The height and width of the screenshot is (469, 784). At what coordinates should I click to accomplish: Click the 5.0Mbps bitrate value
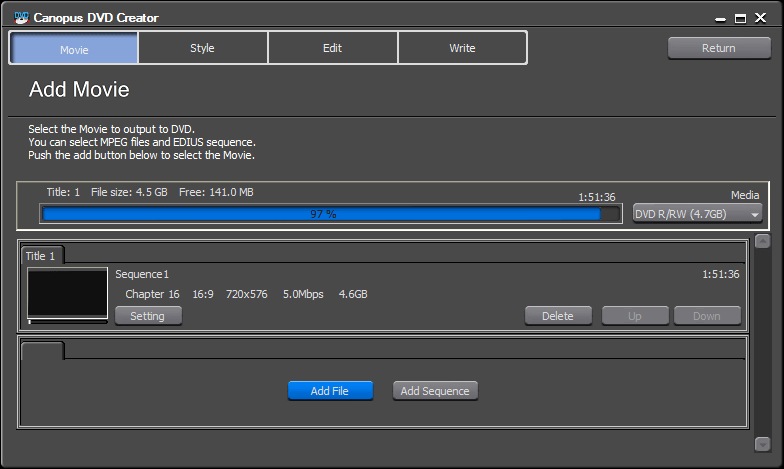point(303,294)
